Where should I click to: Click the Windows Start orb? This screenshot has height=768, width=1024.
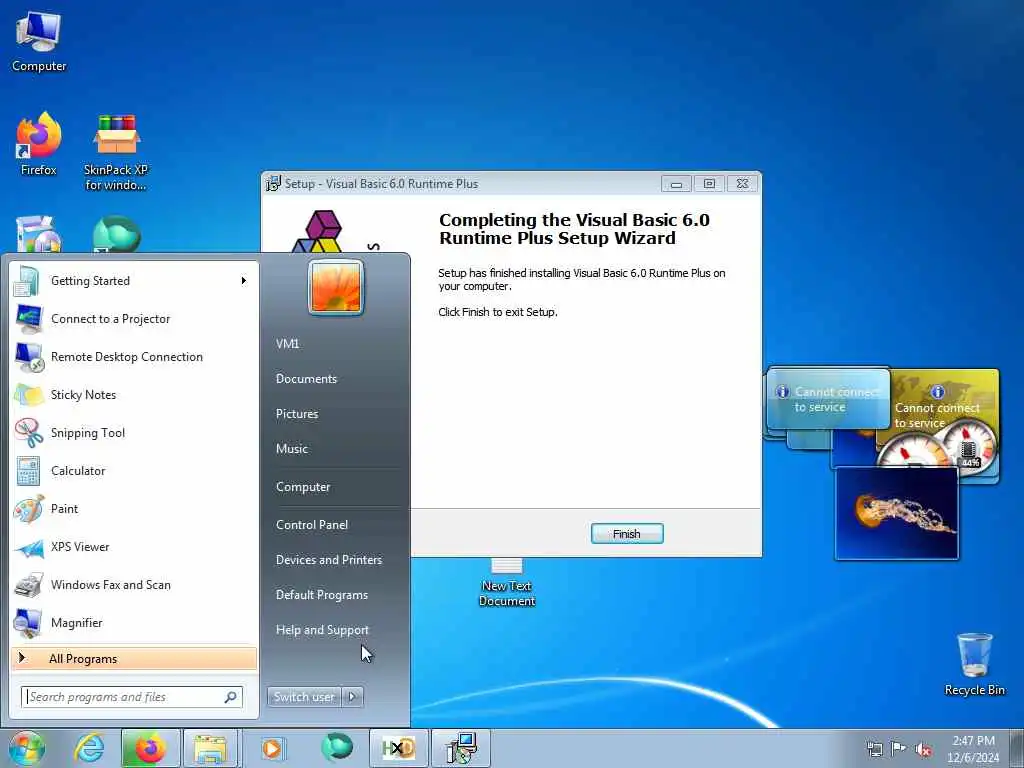27,748
